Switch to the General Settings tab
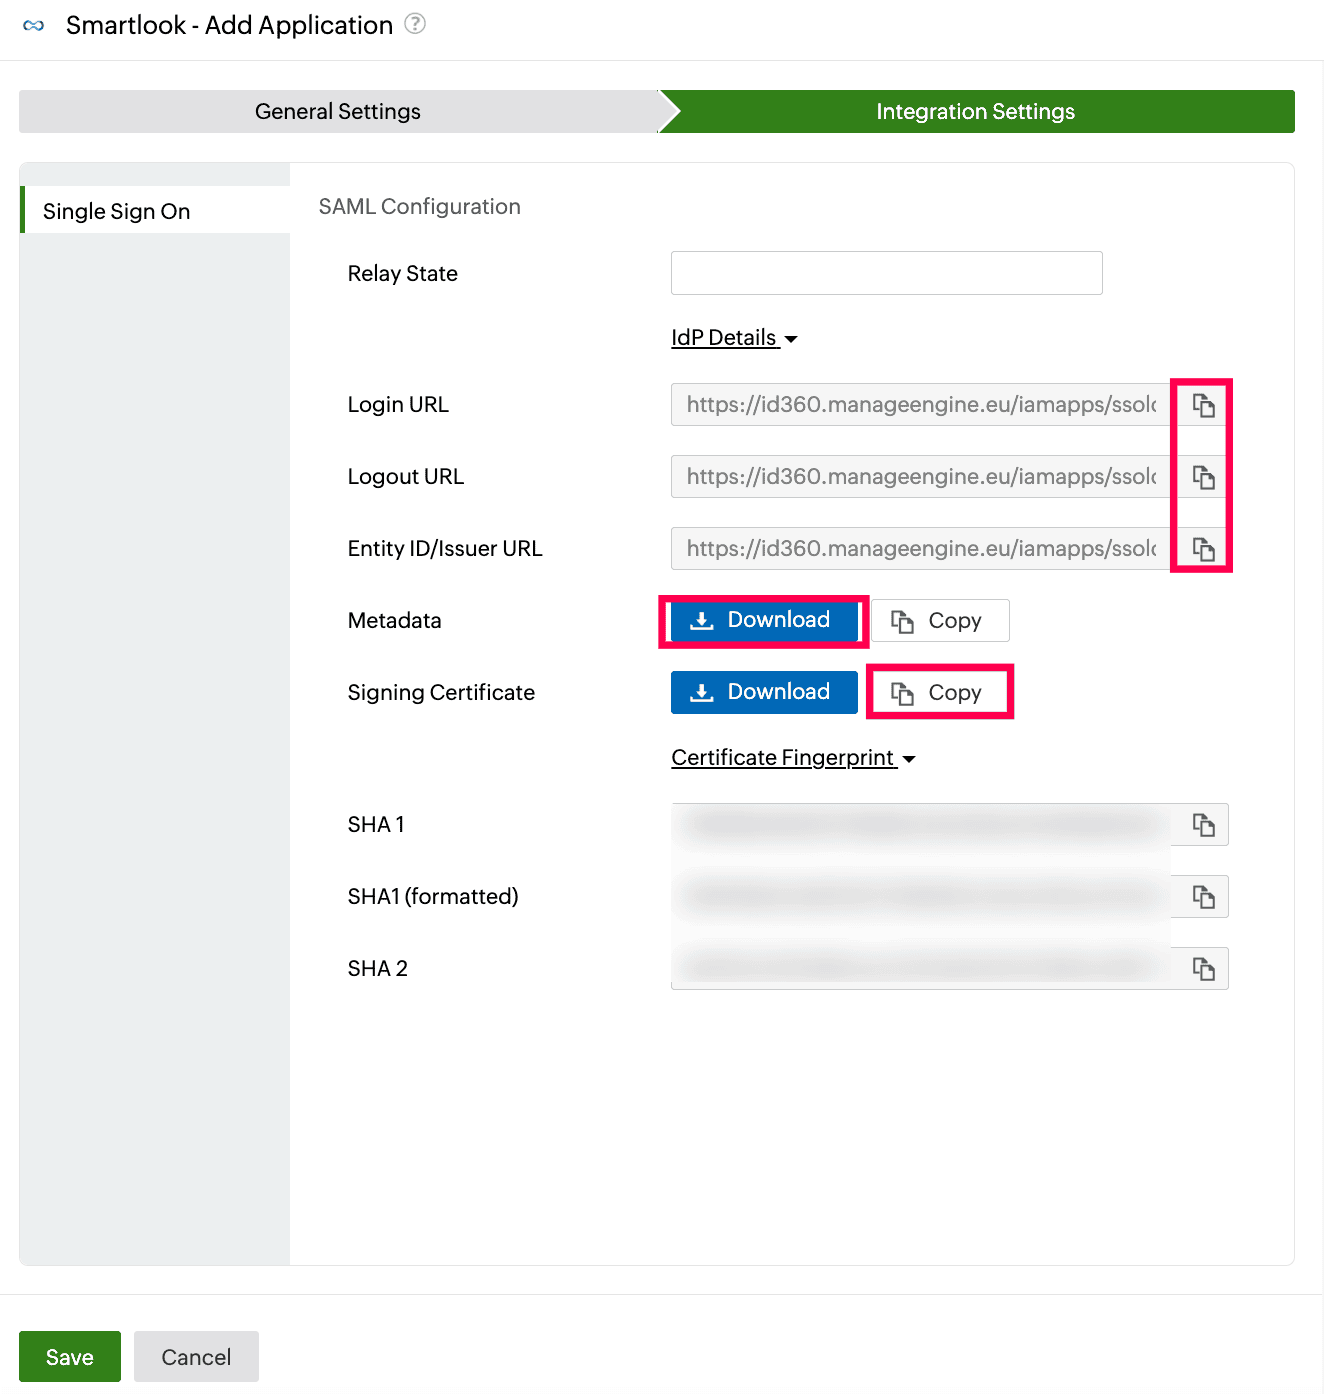Screen dimensions: 1324x1394 tap(337, 111)
